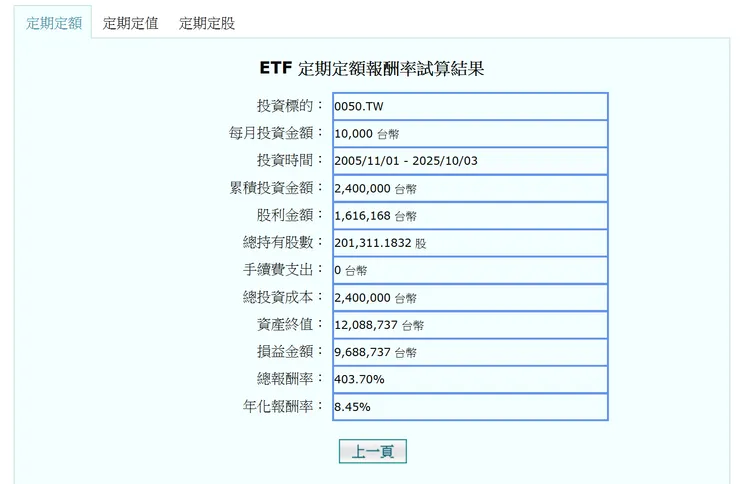Switch to the 定期定額 tab
Screen dimensions: 740x484
point(53,23)
